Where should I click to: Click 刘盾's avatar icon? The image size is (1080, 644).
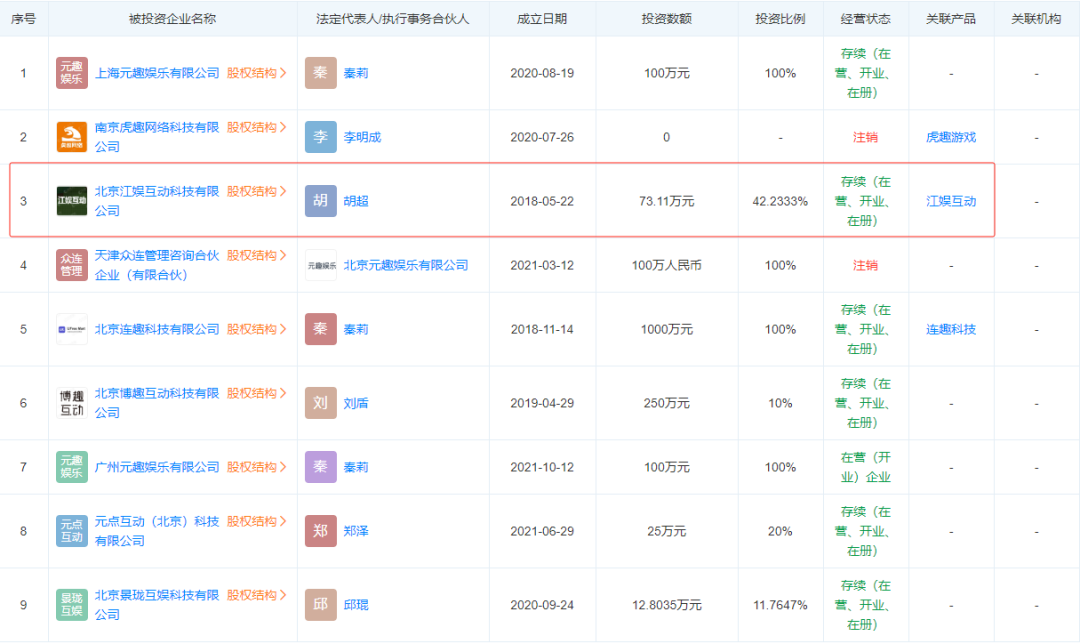point(320,402)
